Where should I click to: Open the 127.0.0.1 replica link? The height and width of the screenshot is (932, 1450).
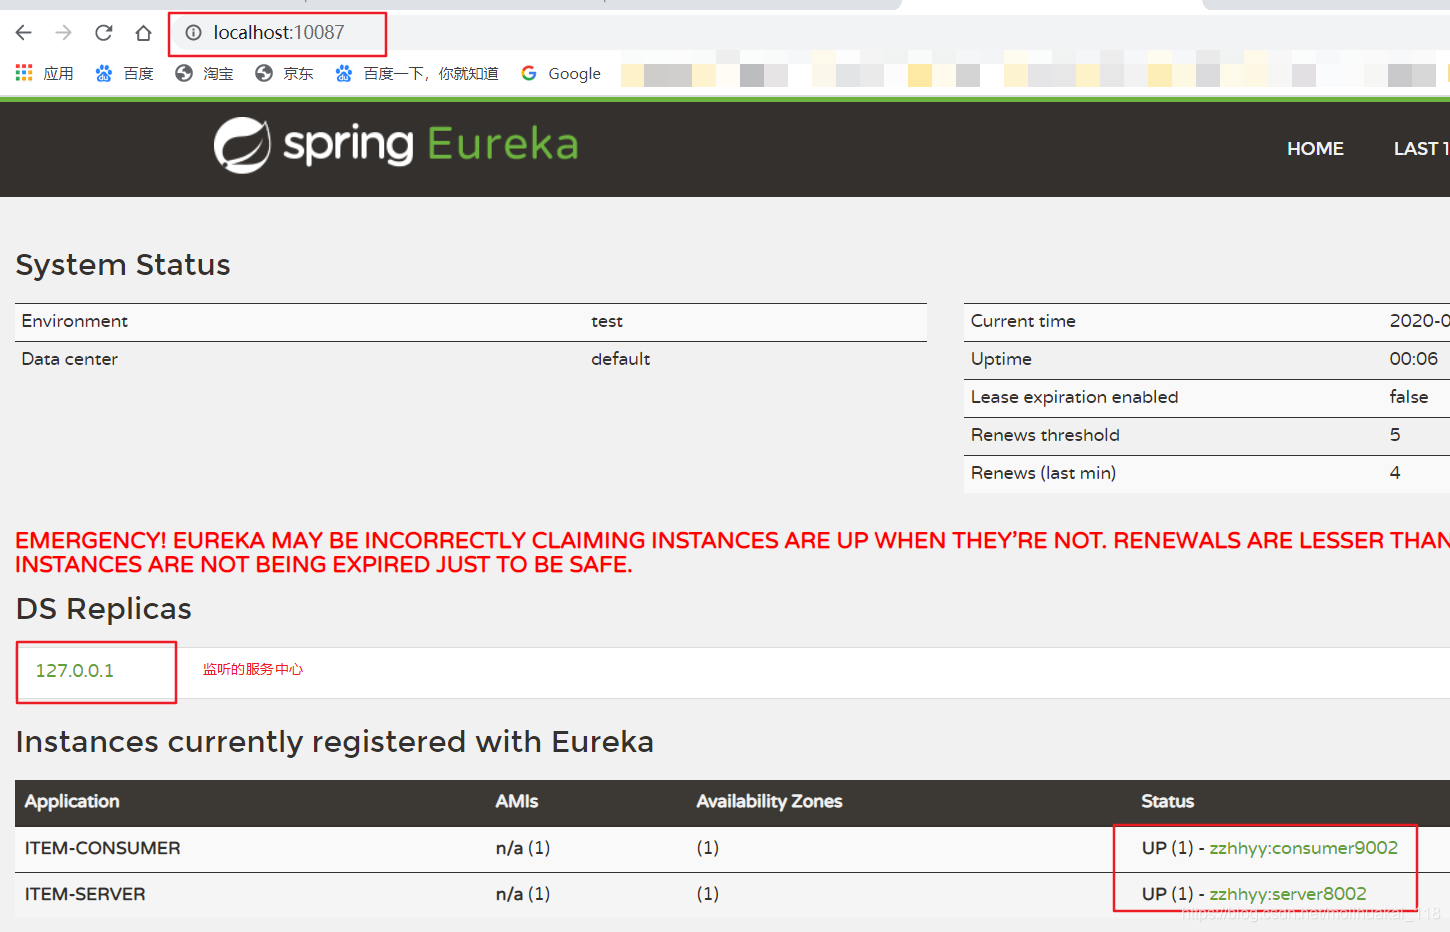(75, 671)
